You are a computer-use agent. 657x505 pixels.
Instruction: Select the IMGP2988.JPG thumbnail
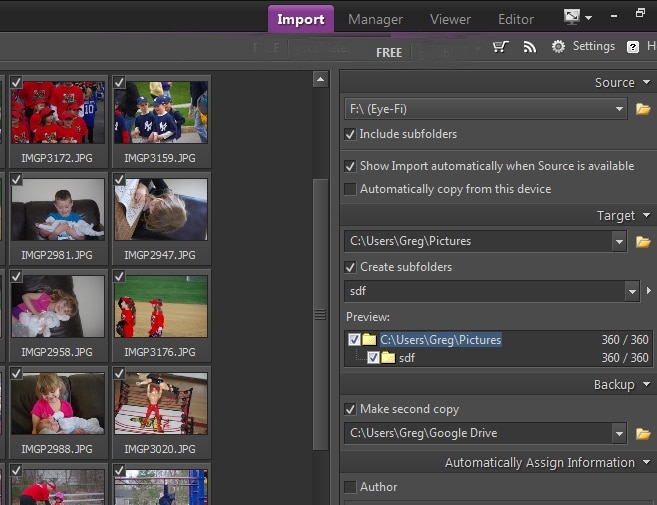pyautogui.click(x=58, y=404)
